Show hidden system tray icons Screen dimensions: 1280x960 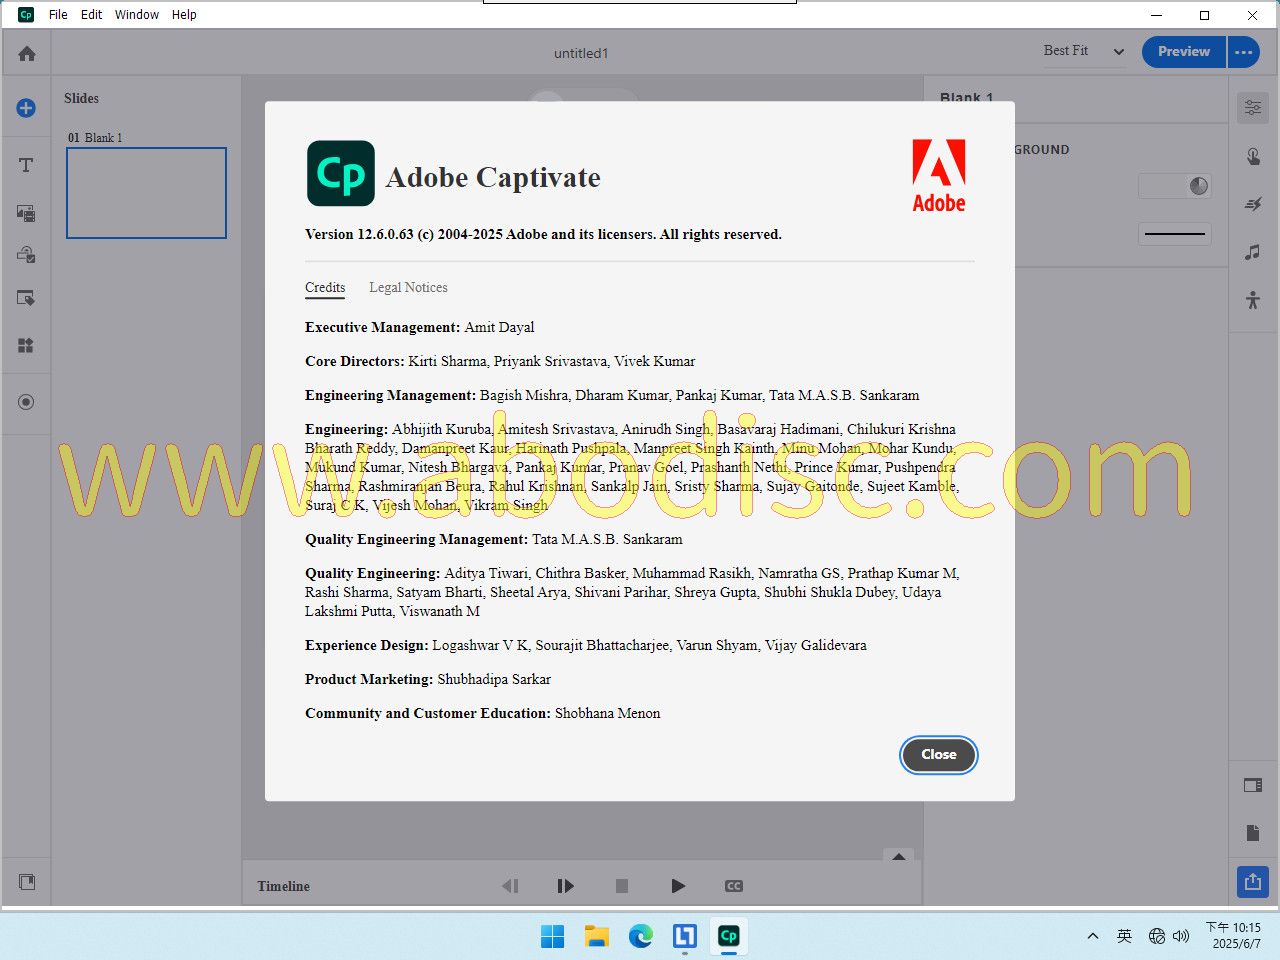(x=1093, y=936)
